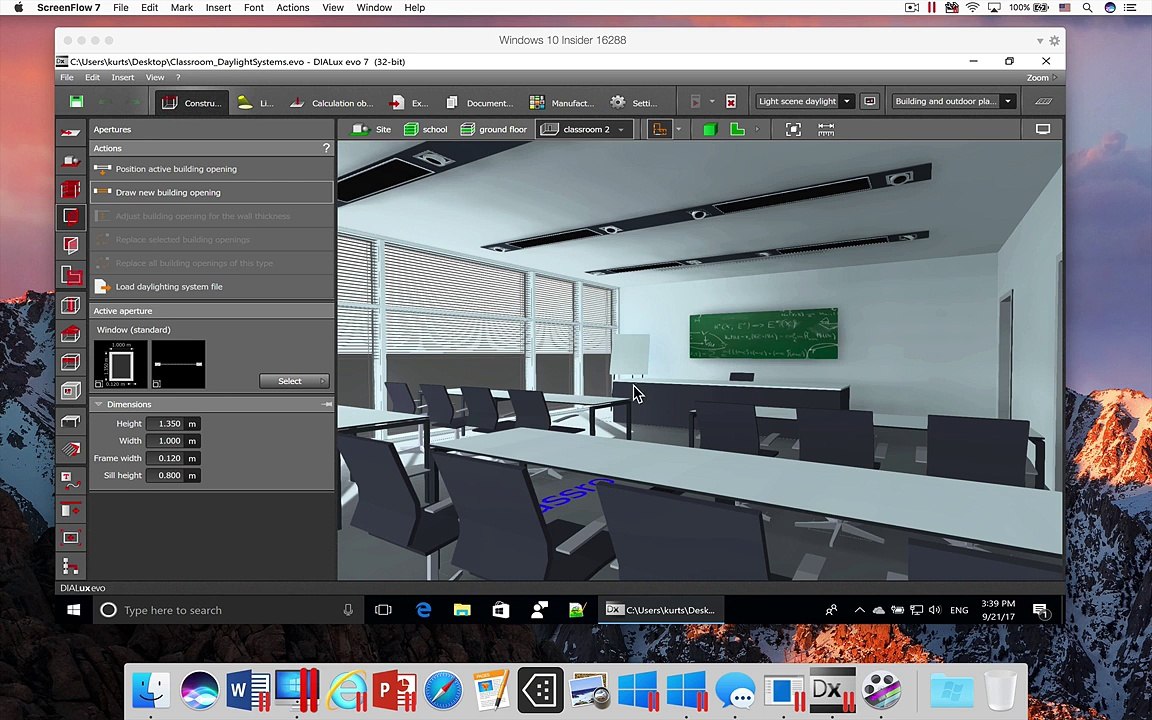Expand the classroom 2 room dropdown
The width and height of the screenshot is (1152, 720).
[621, 130]
